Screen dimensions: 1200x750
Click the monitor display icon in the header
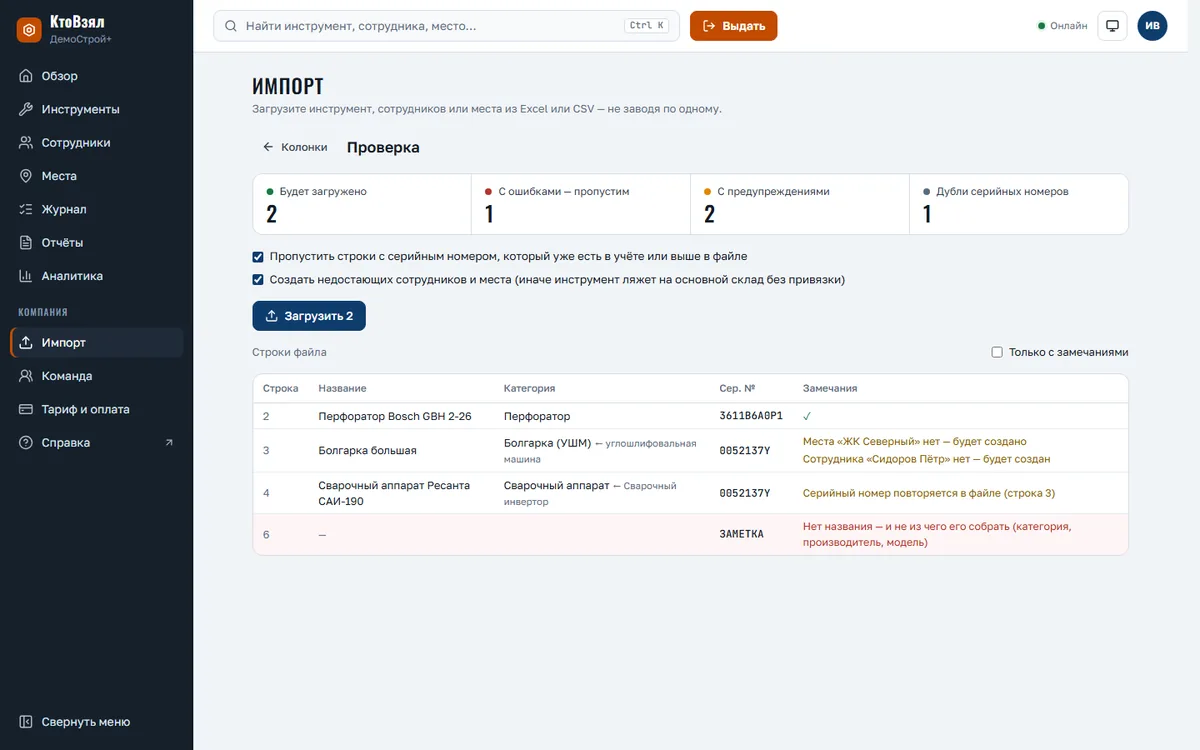(x=1112, y=26)
